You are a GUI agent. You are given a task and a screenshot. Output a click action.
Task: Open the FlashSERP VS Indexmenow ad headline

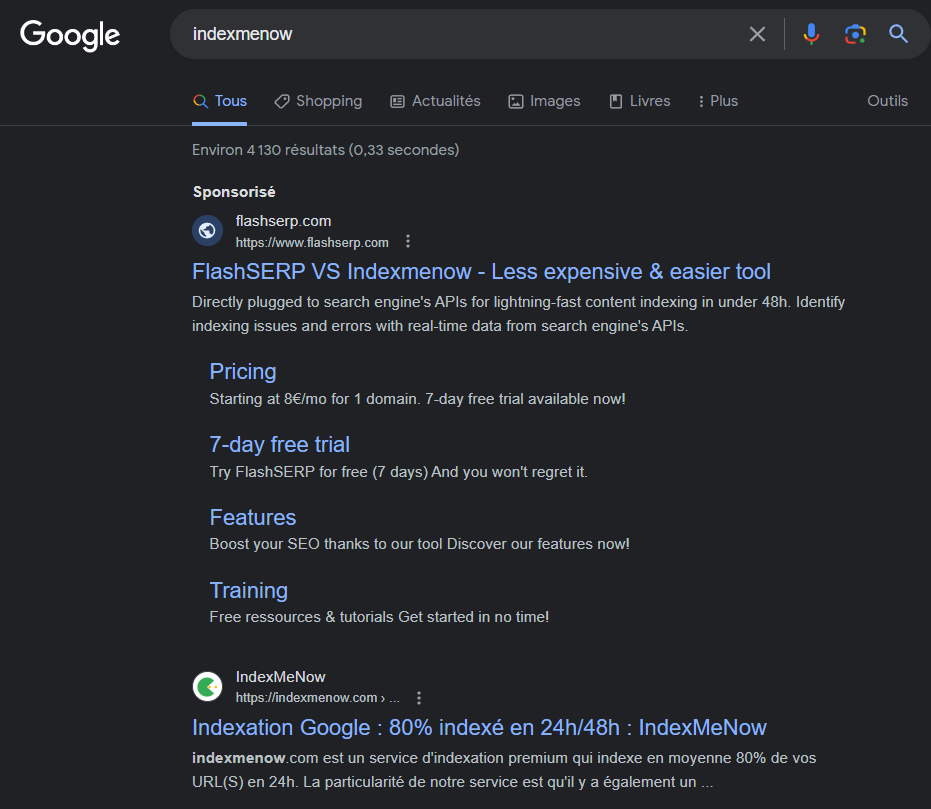click(481, 271)
